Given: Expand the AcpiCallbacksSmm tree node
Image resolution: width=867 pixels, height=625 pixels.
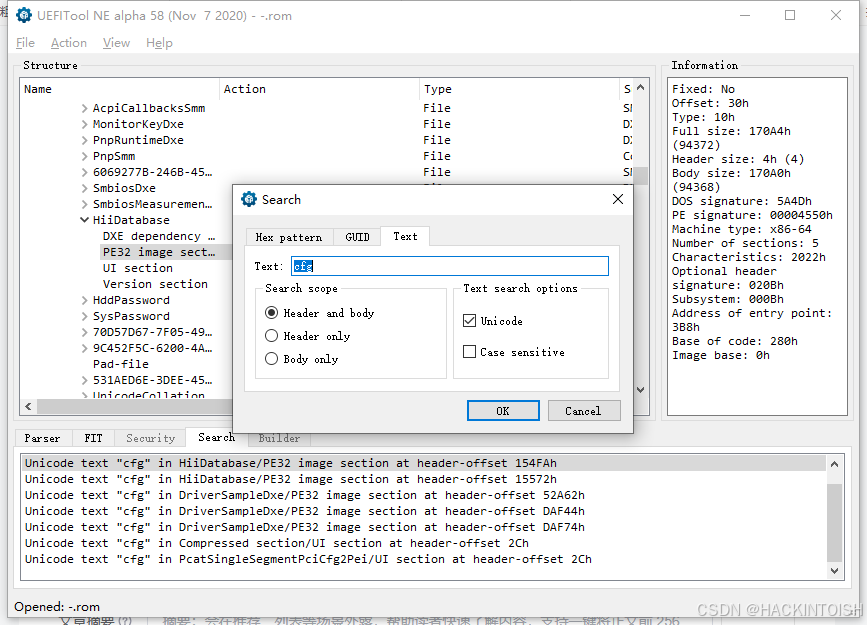Looking at the screenshot, I should pyautogui.click(x=85, y=108).
